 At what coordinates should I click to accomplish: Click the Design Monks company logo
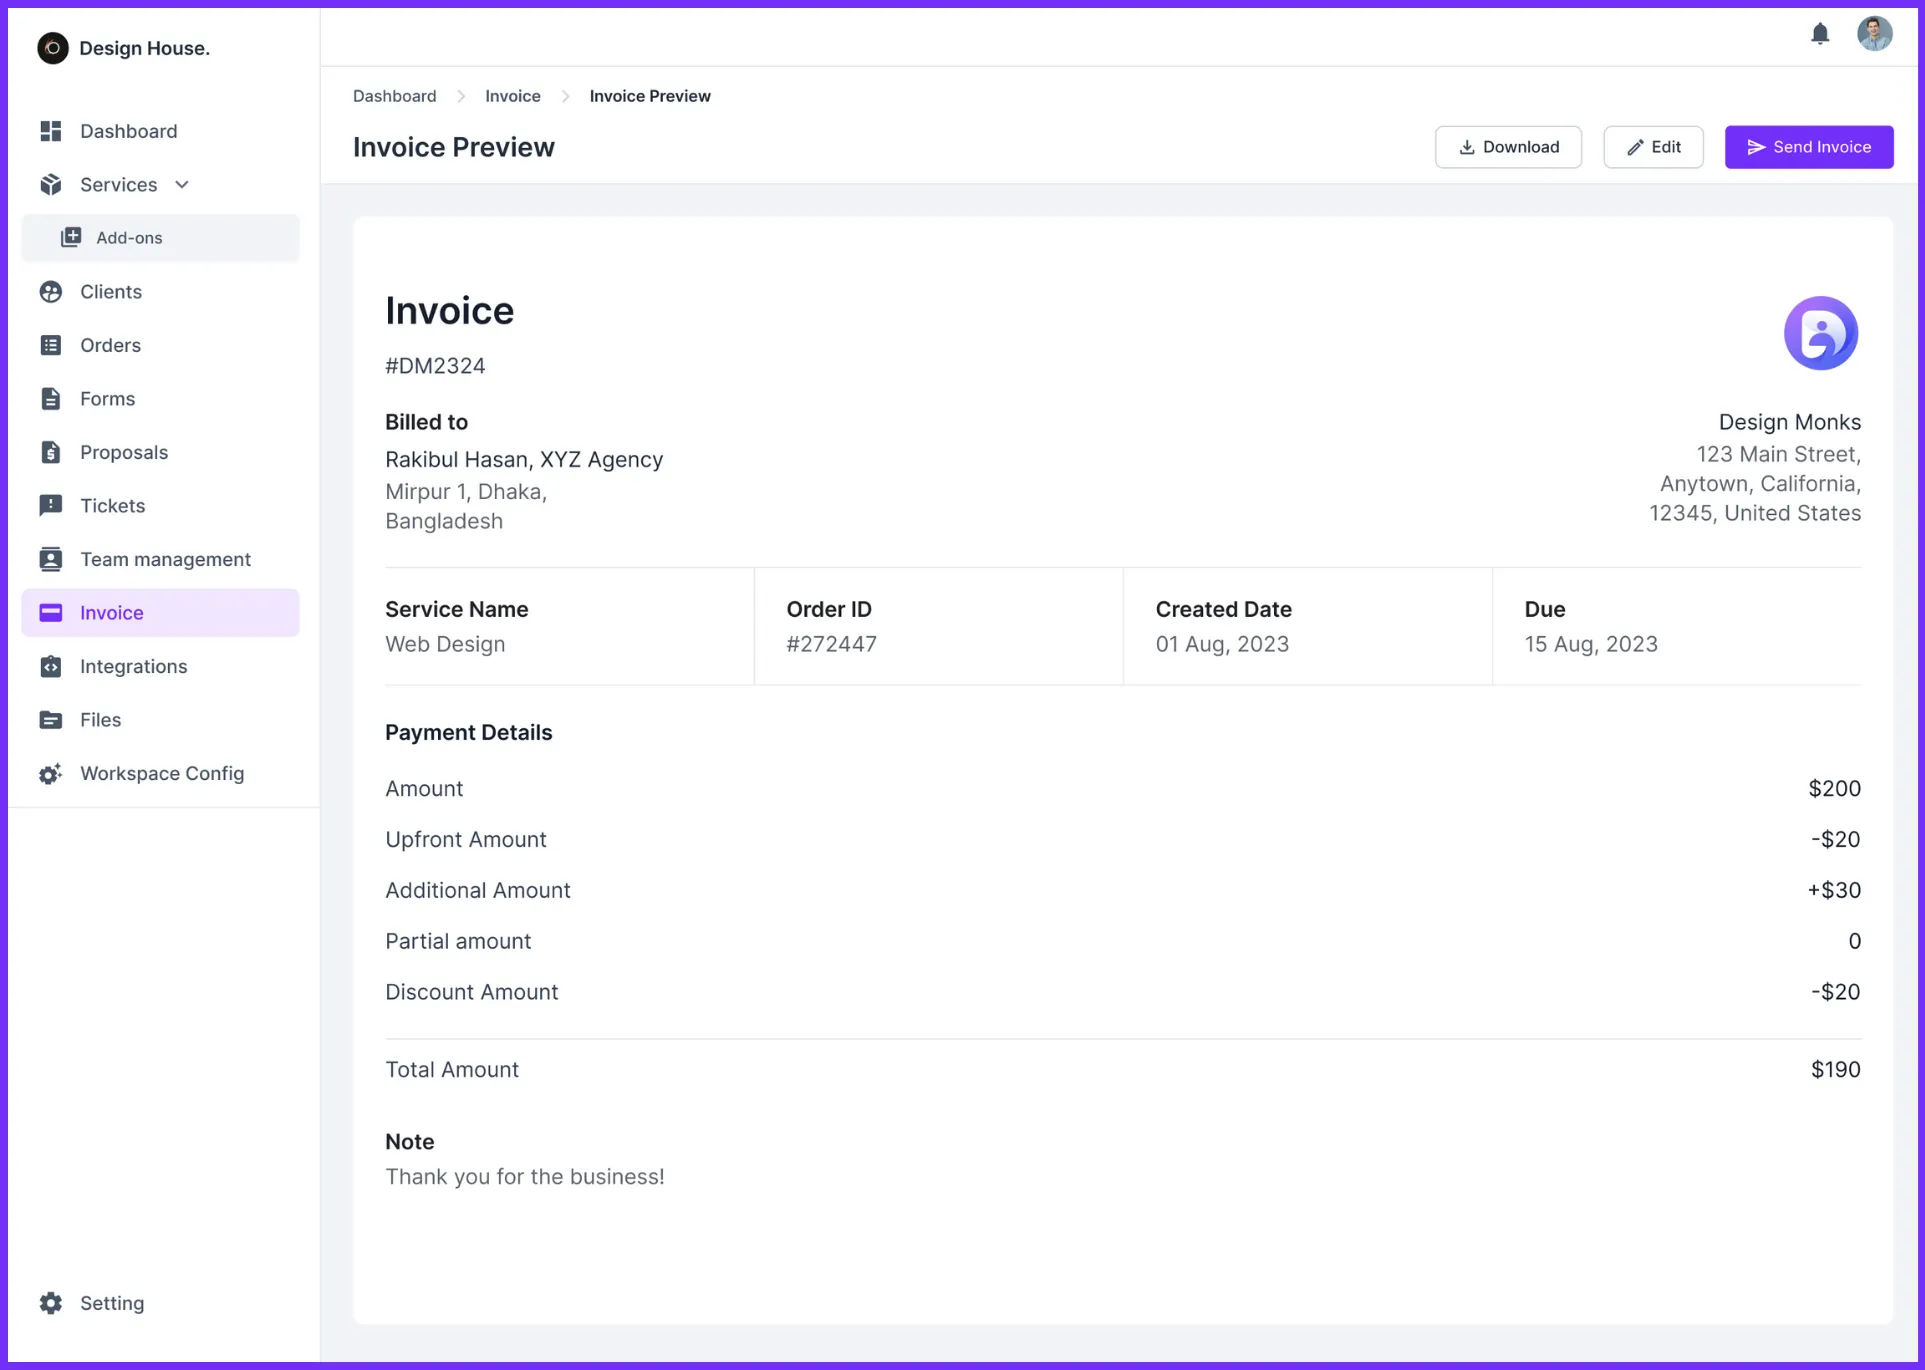point(1820,333)
